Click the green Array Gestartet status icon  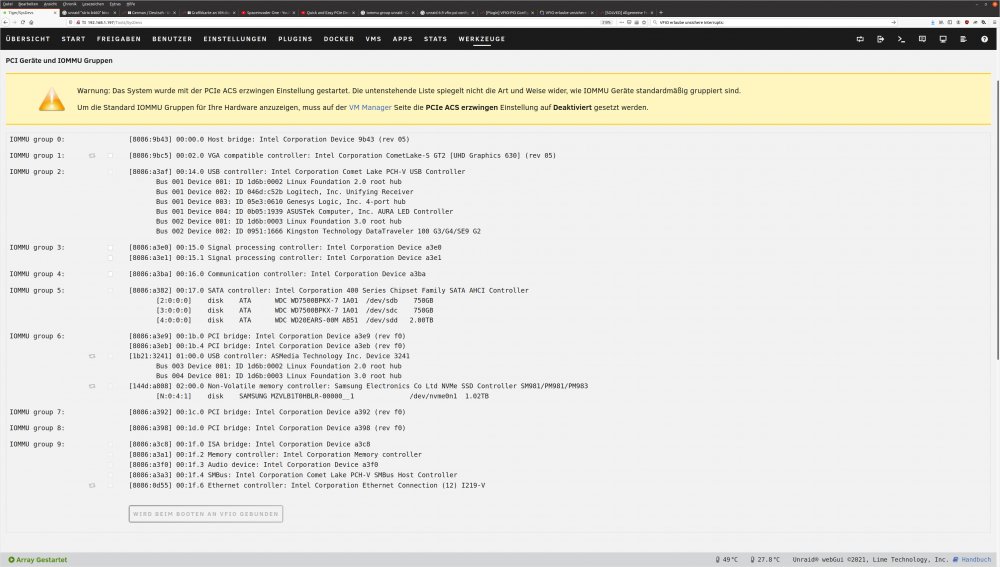coord(11,559)
